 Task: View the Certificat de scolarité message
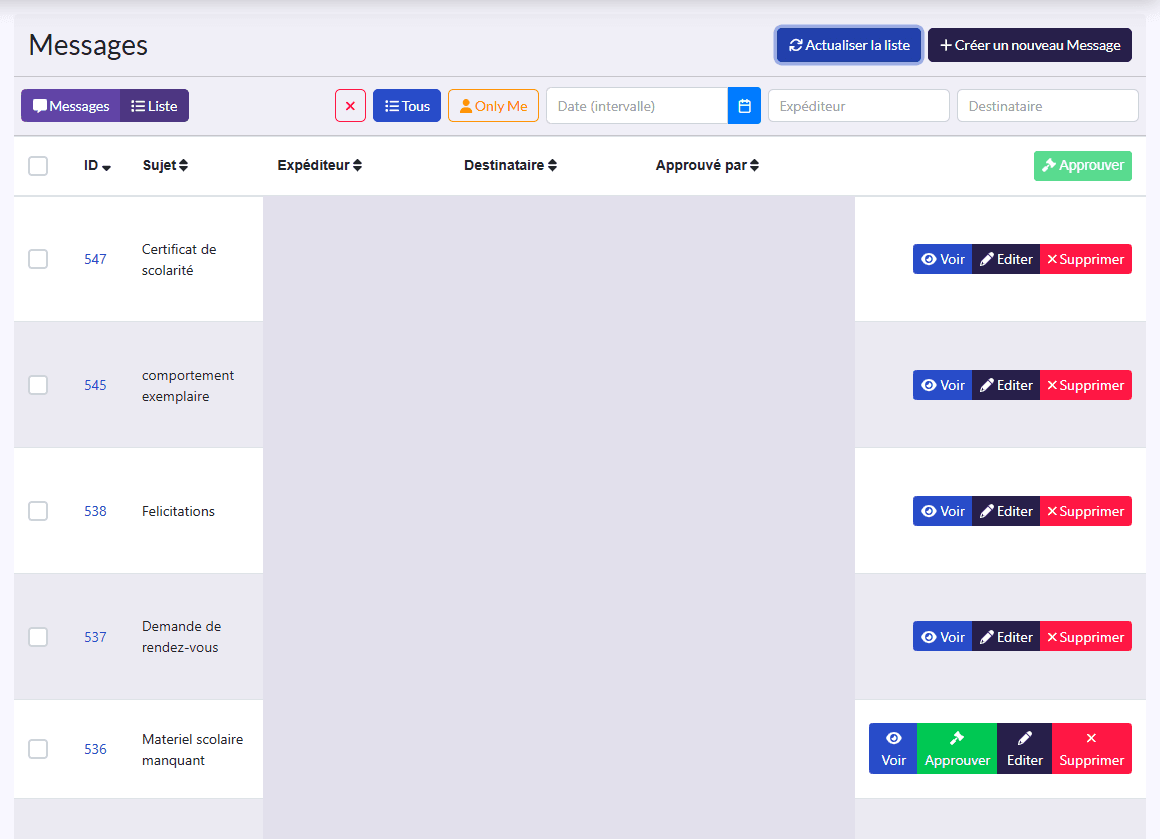pyautogui.click(x=942, y=259)
